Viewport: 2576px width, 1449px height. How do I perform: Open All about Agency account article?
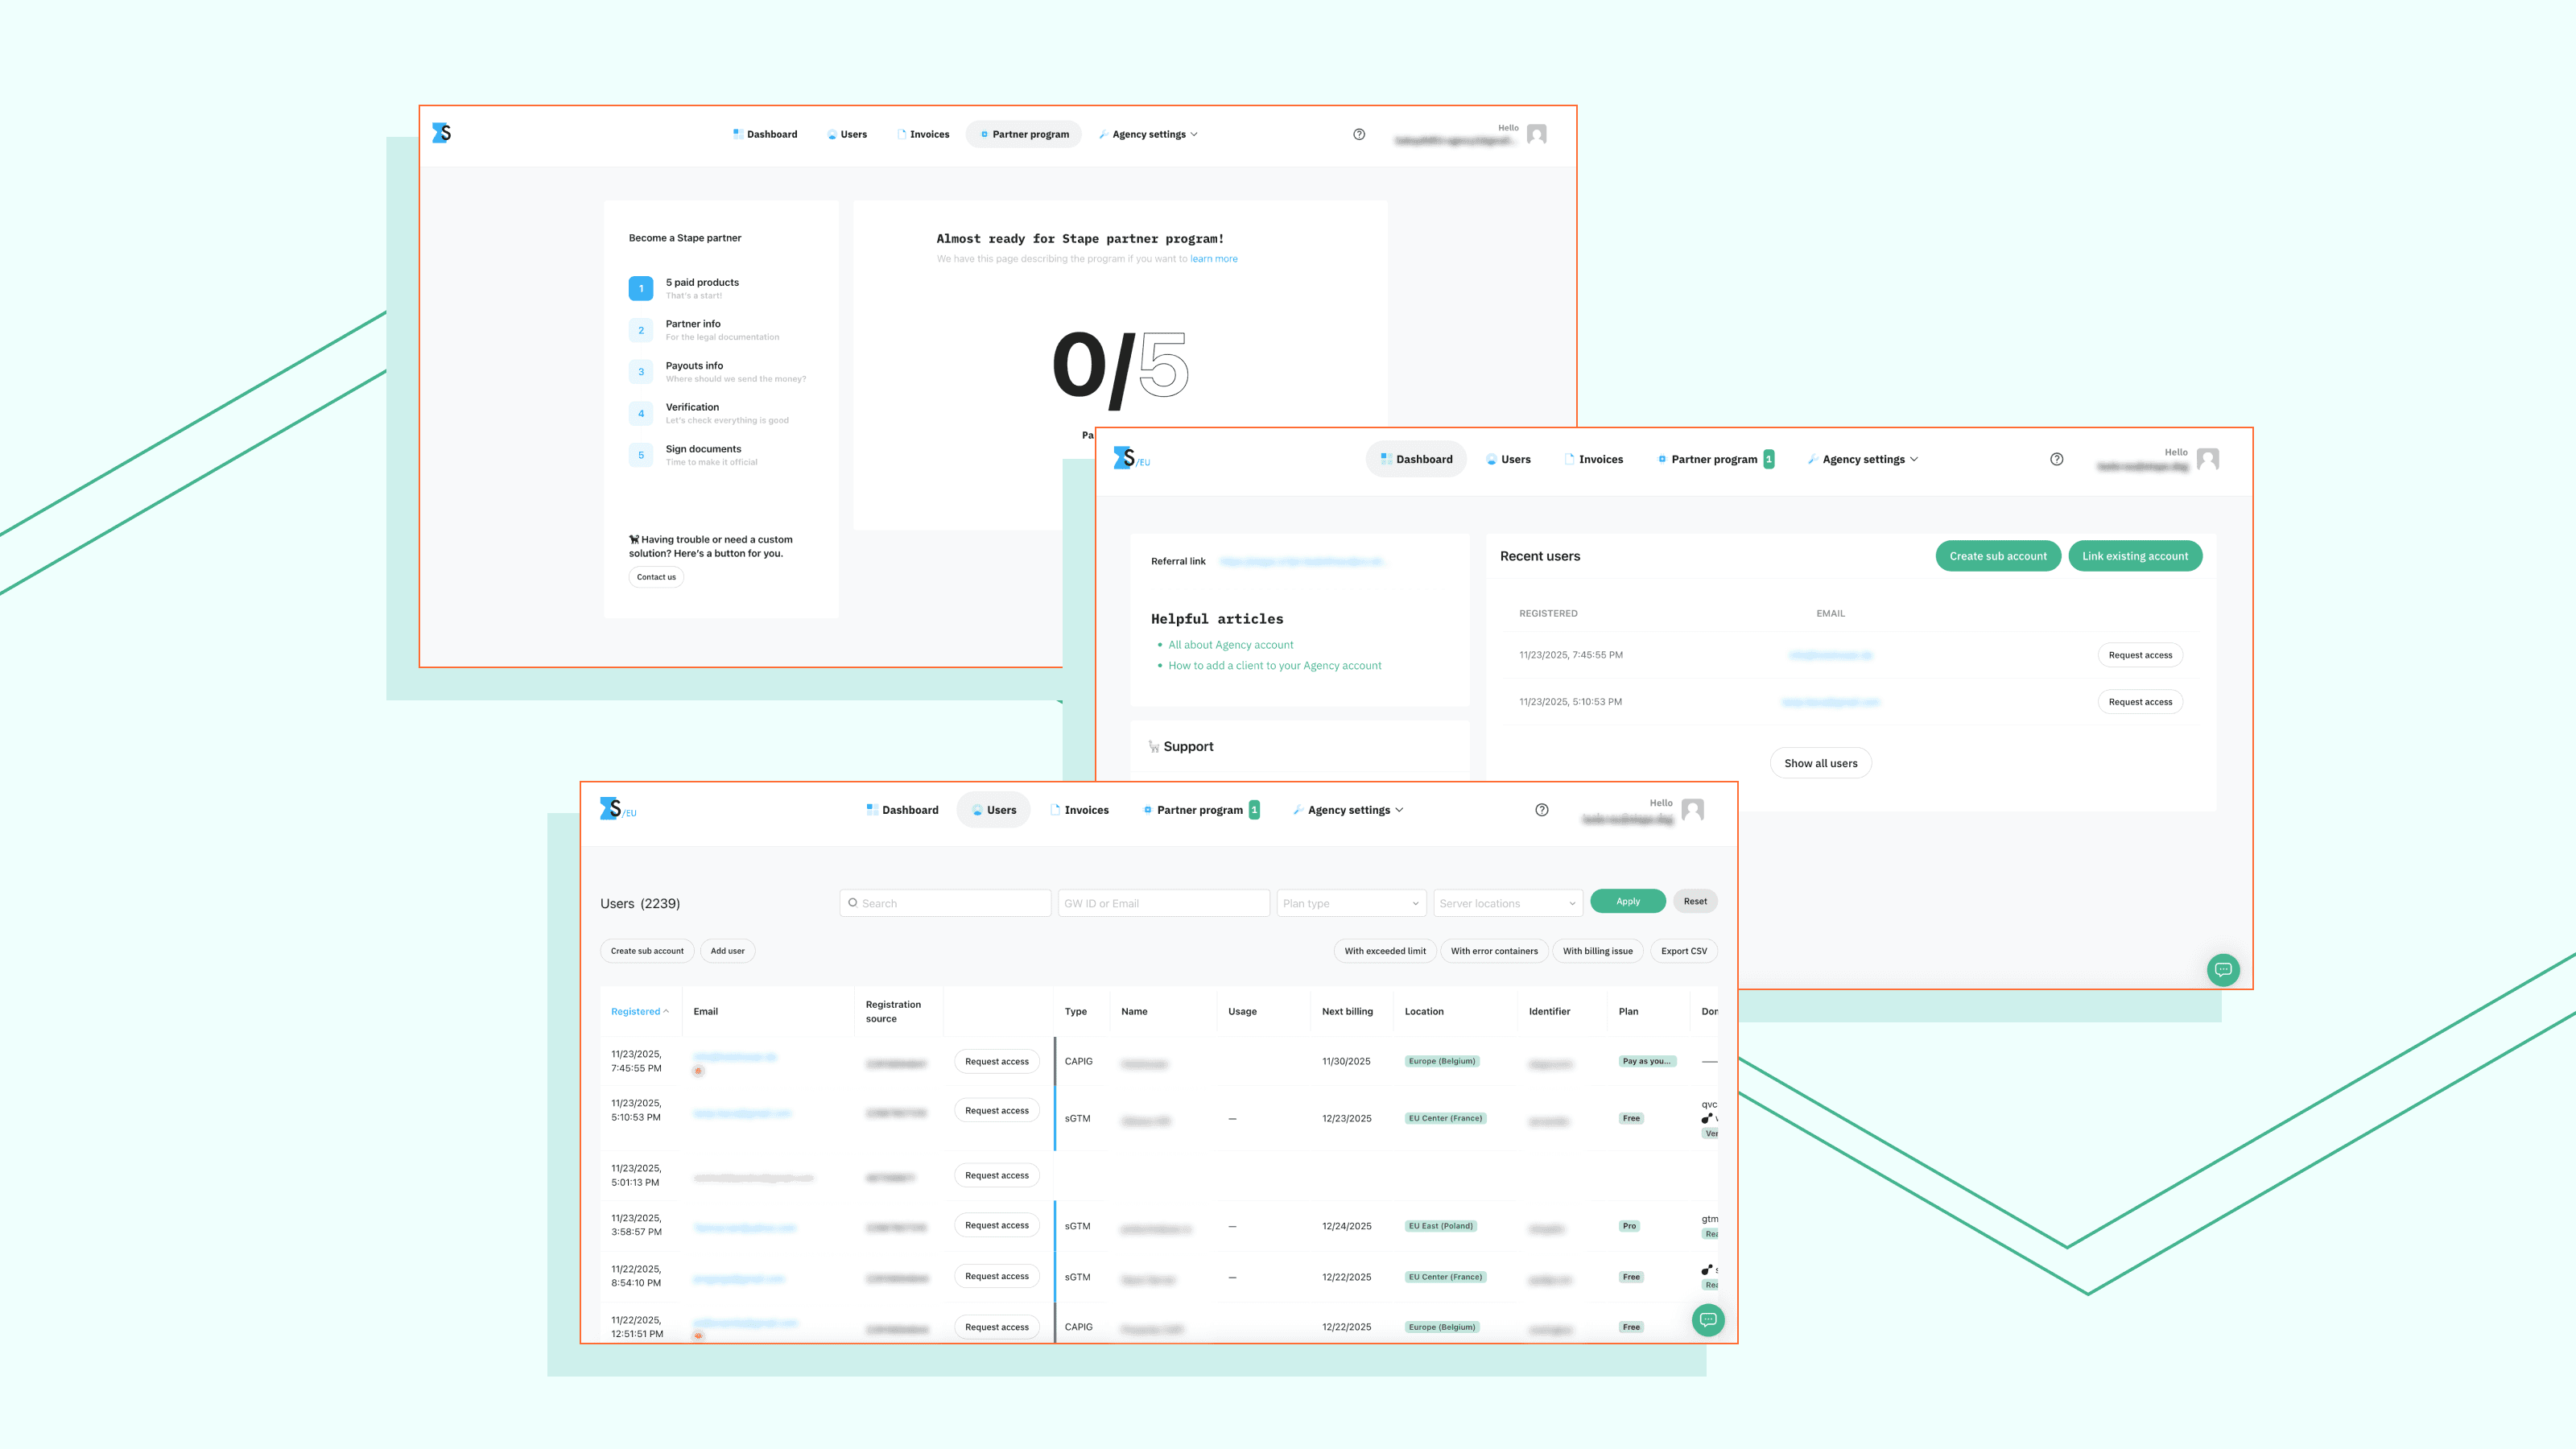point(1230,645)
